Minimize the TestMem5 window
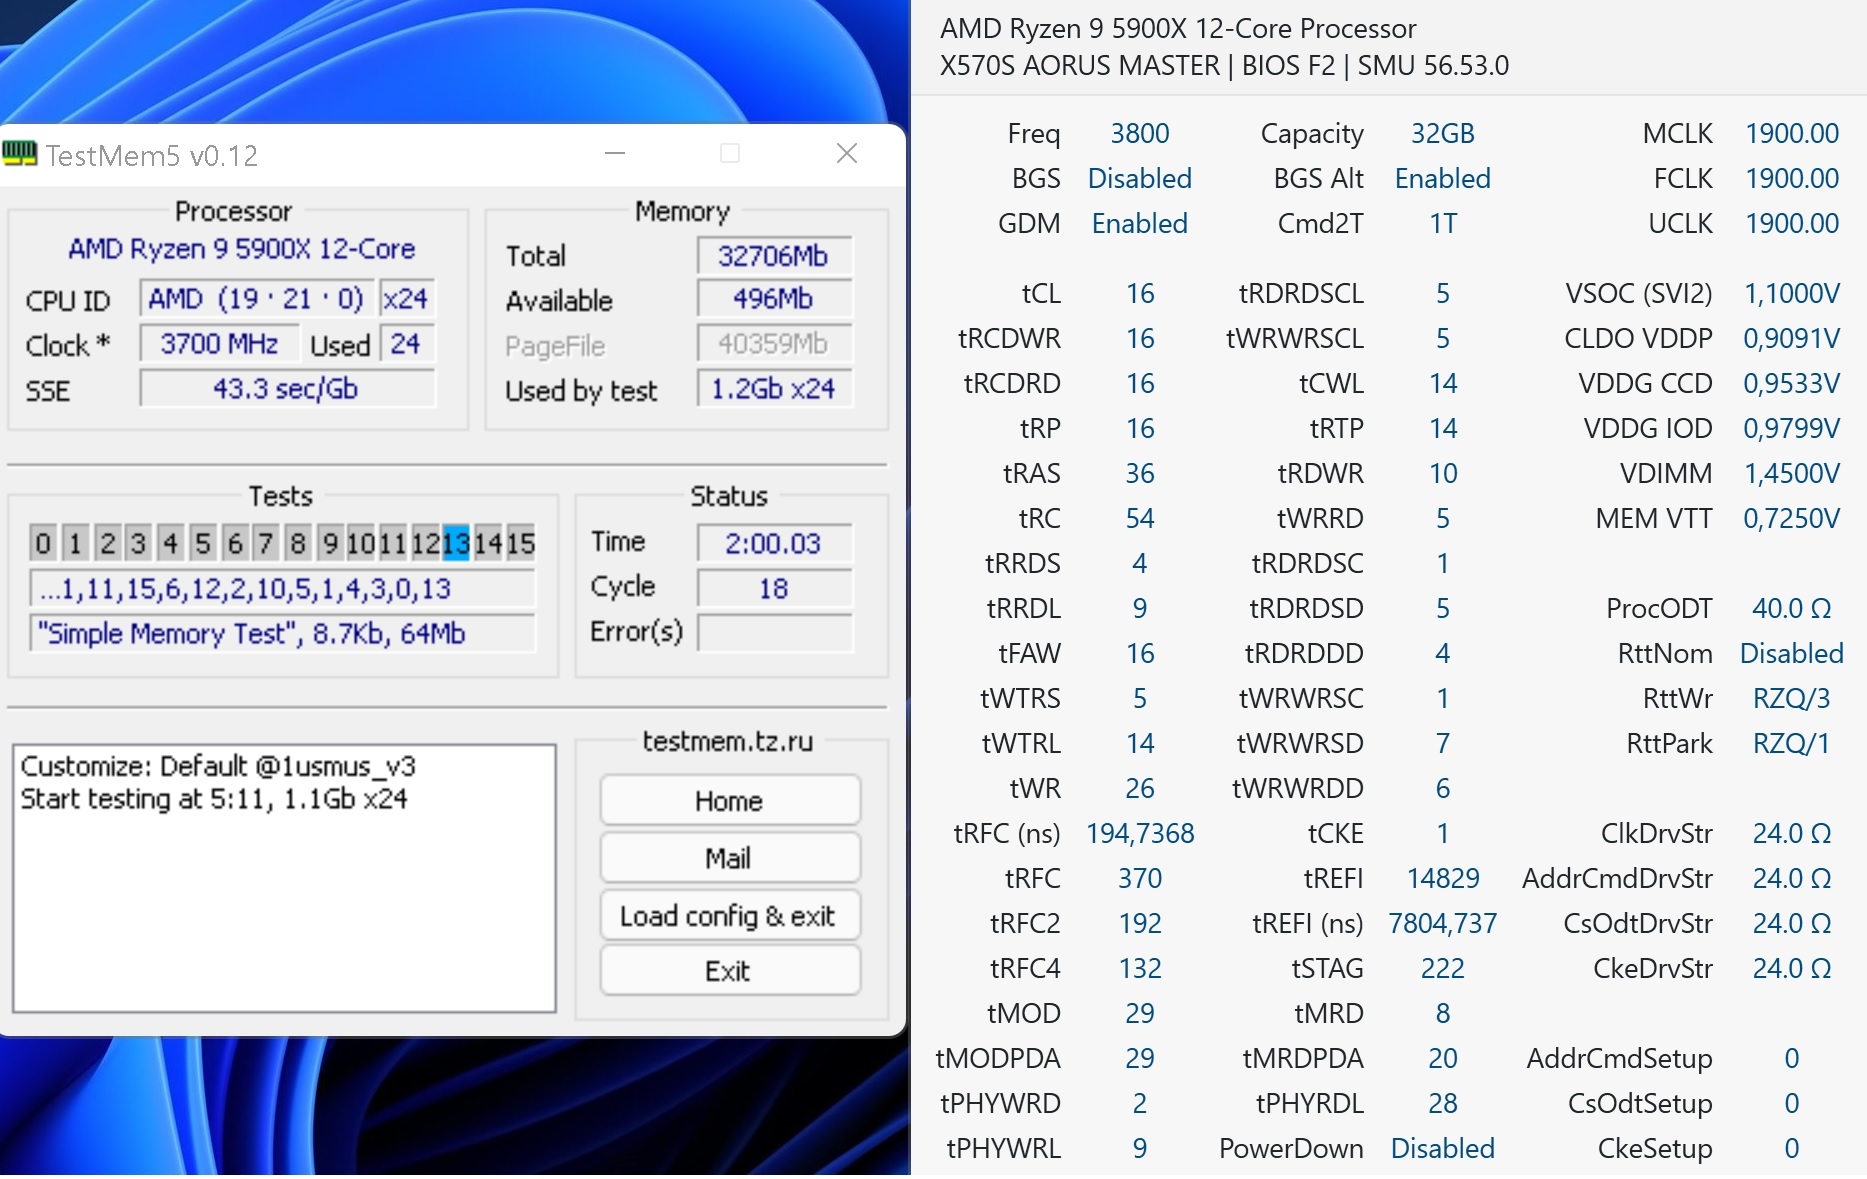 (x=615, y=154)
